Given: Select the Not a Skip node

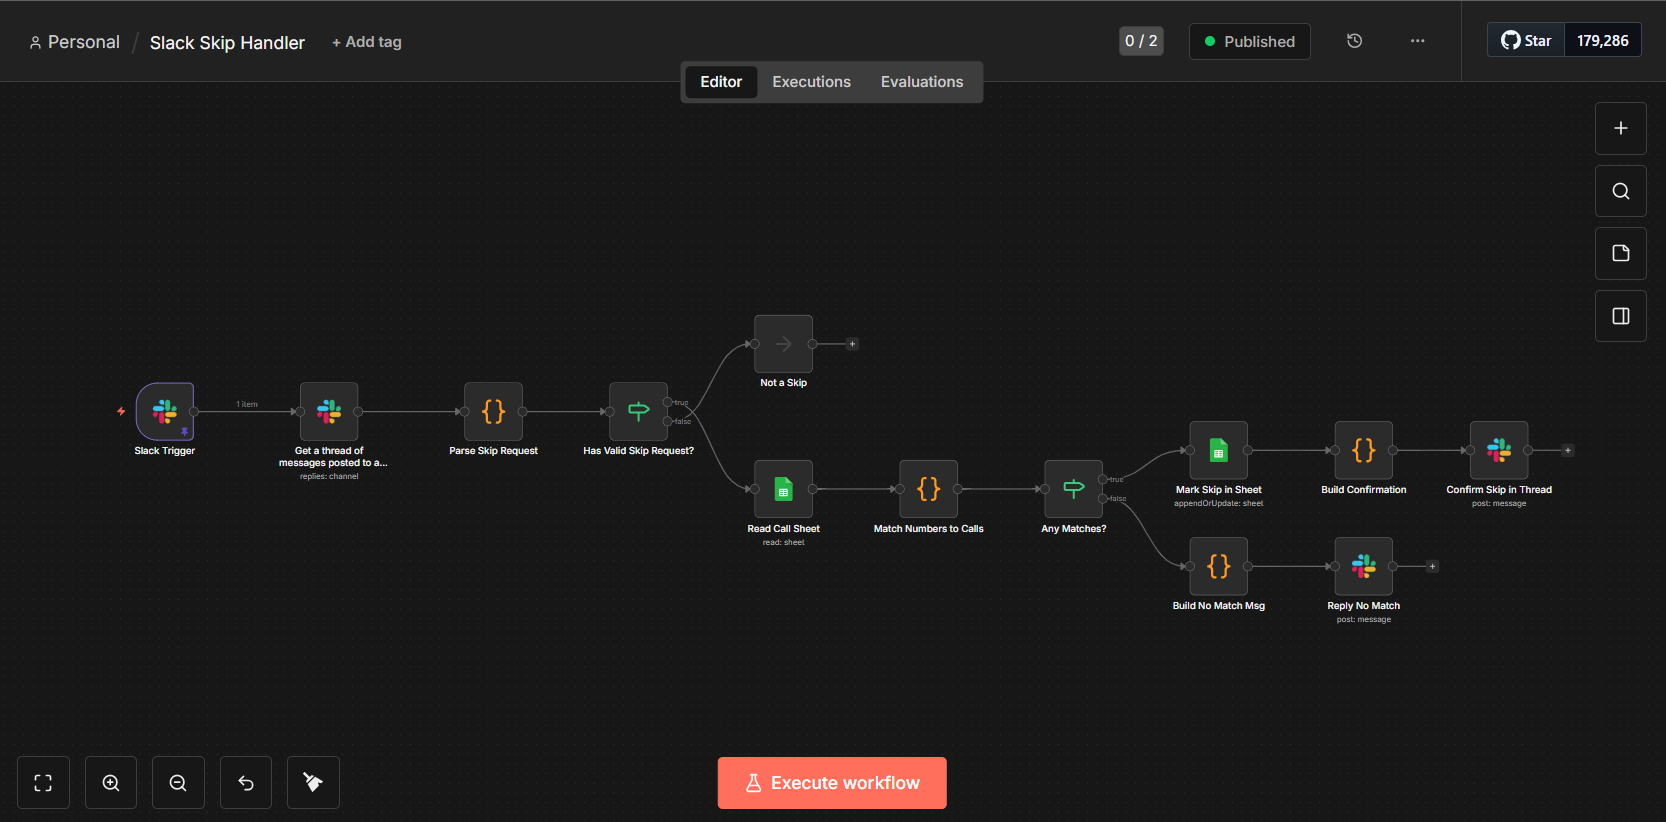Looking at the screenshot, I should tap(783, 344).
